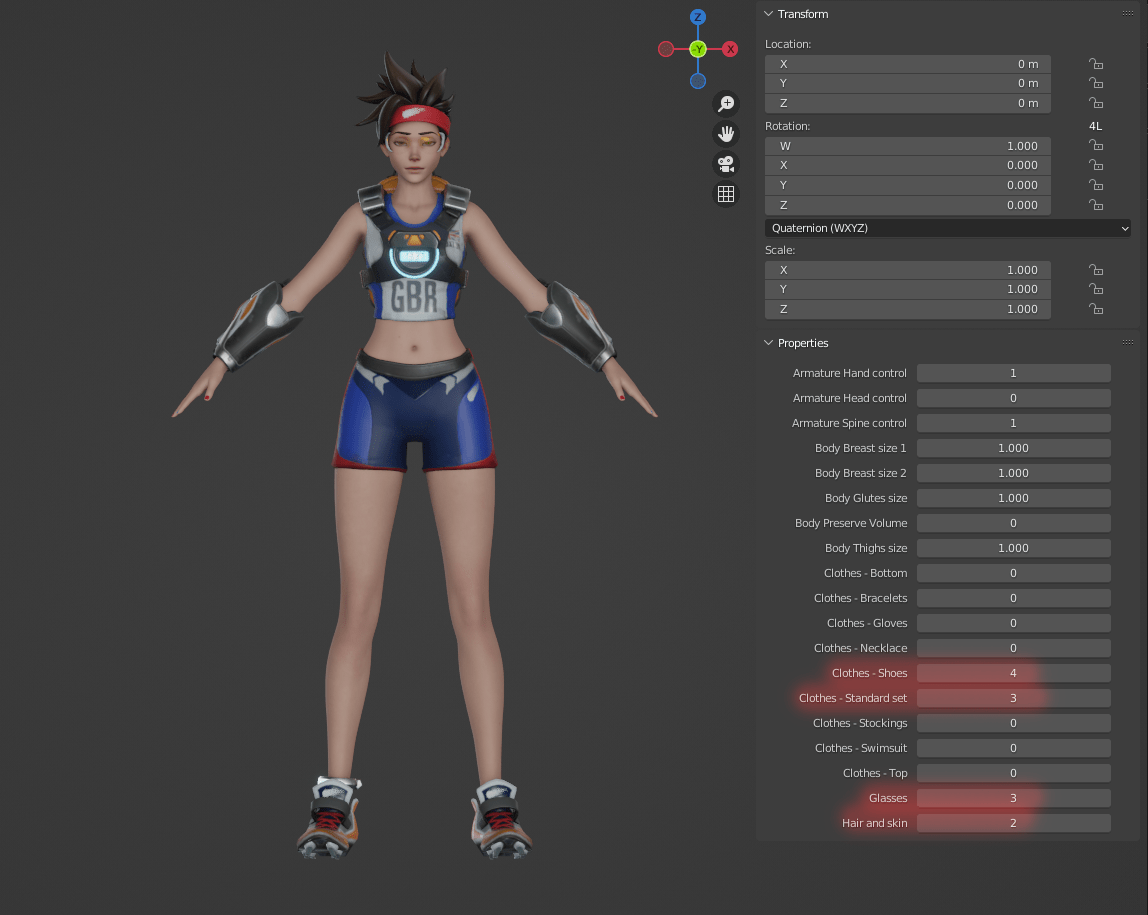Collapse the Properties panel

pos(768,343)
